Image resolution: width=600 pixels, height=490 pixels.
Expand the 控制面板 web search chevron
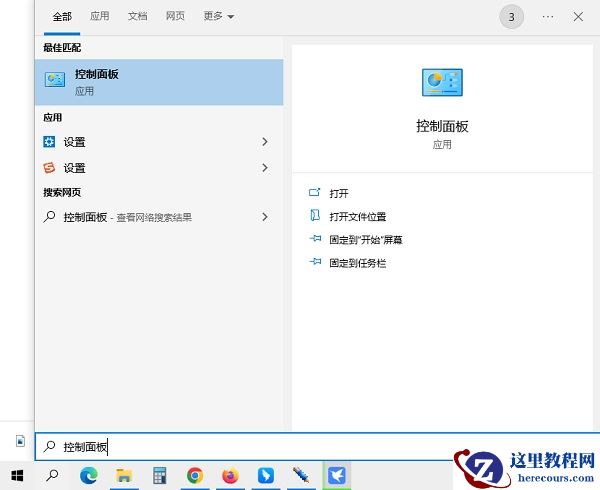coord(265,217)
